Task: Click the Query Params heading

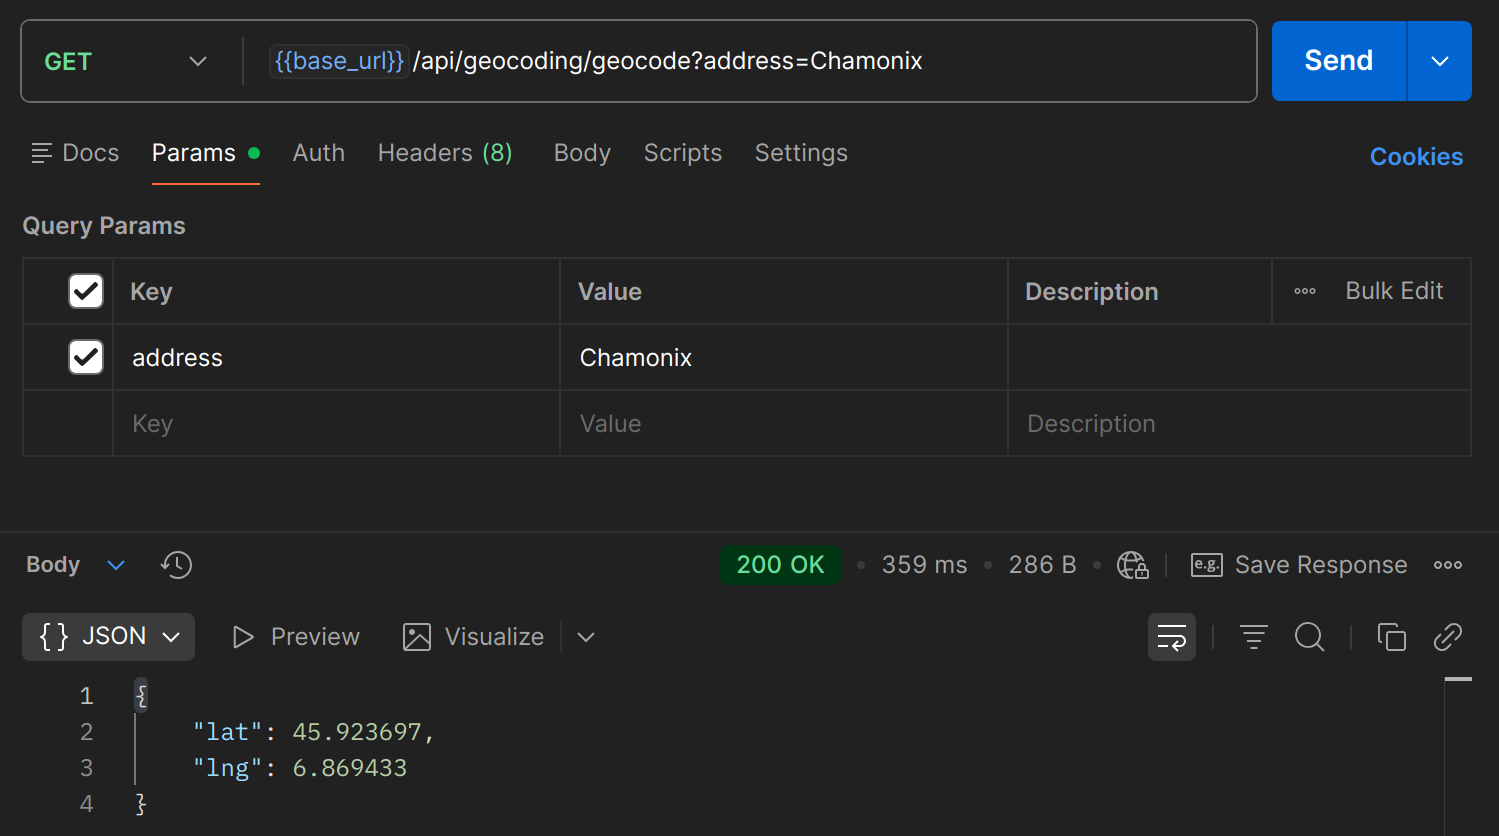Action: (104, 226)
